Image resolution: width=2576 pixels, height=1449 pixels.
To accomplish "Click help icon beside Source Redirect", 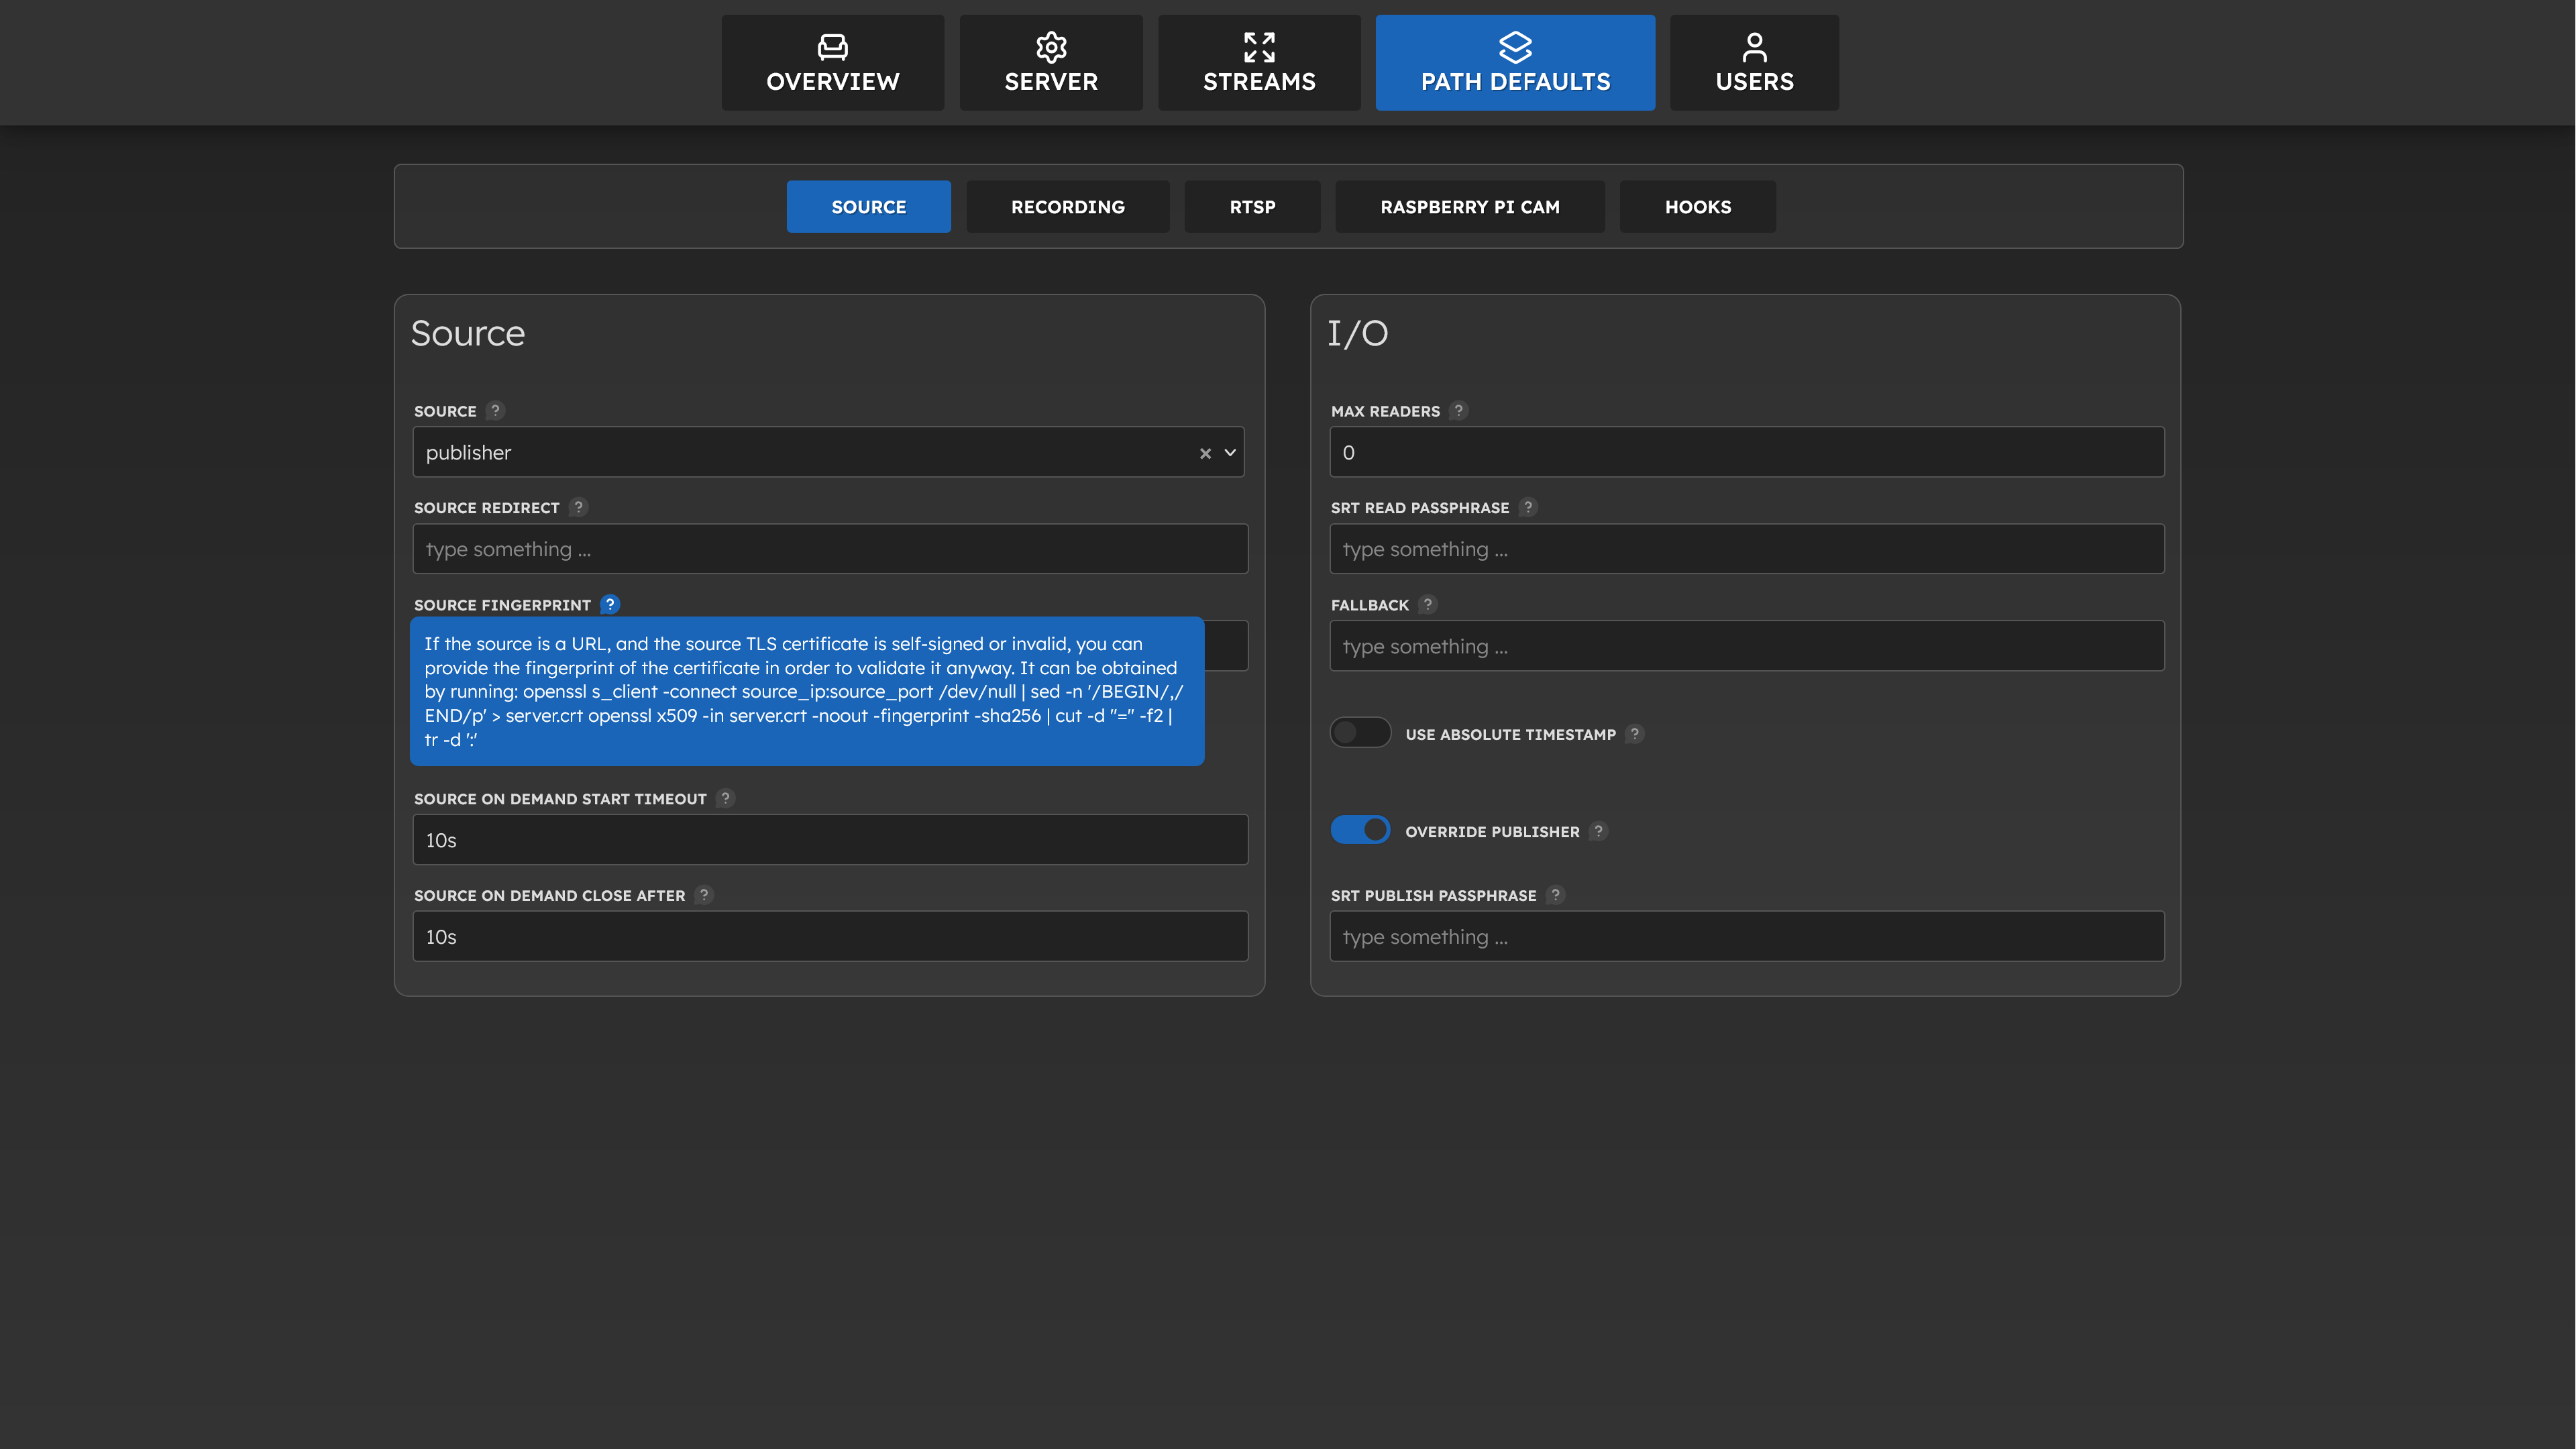I will click(578, 507).
